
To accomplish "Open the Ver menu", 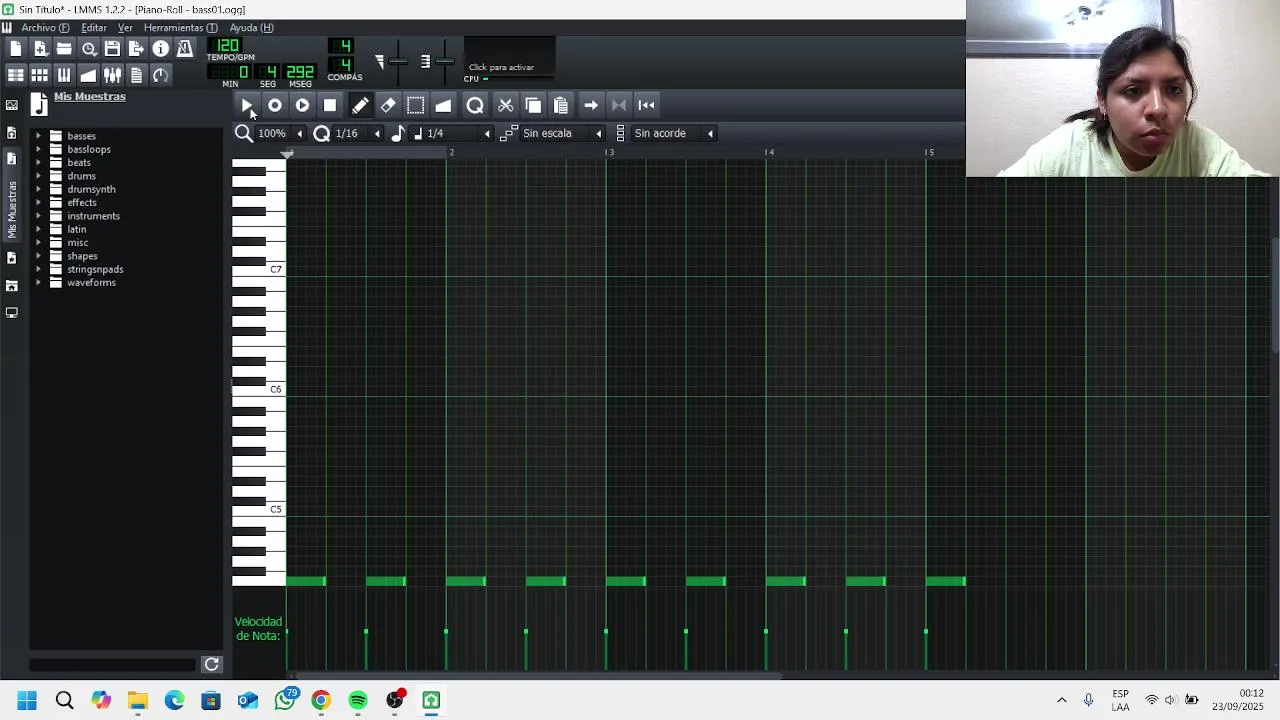I will (x=125, y=27).
